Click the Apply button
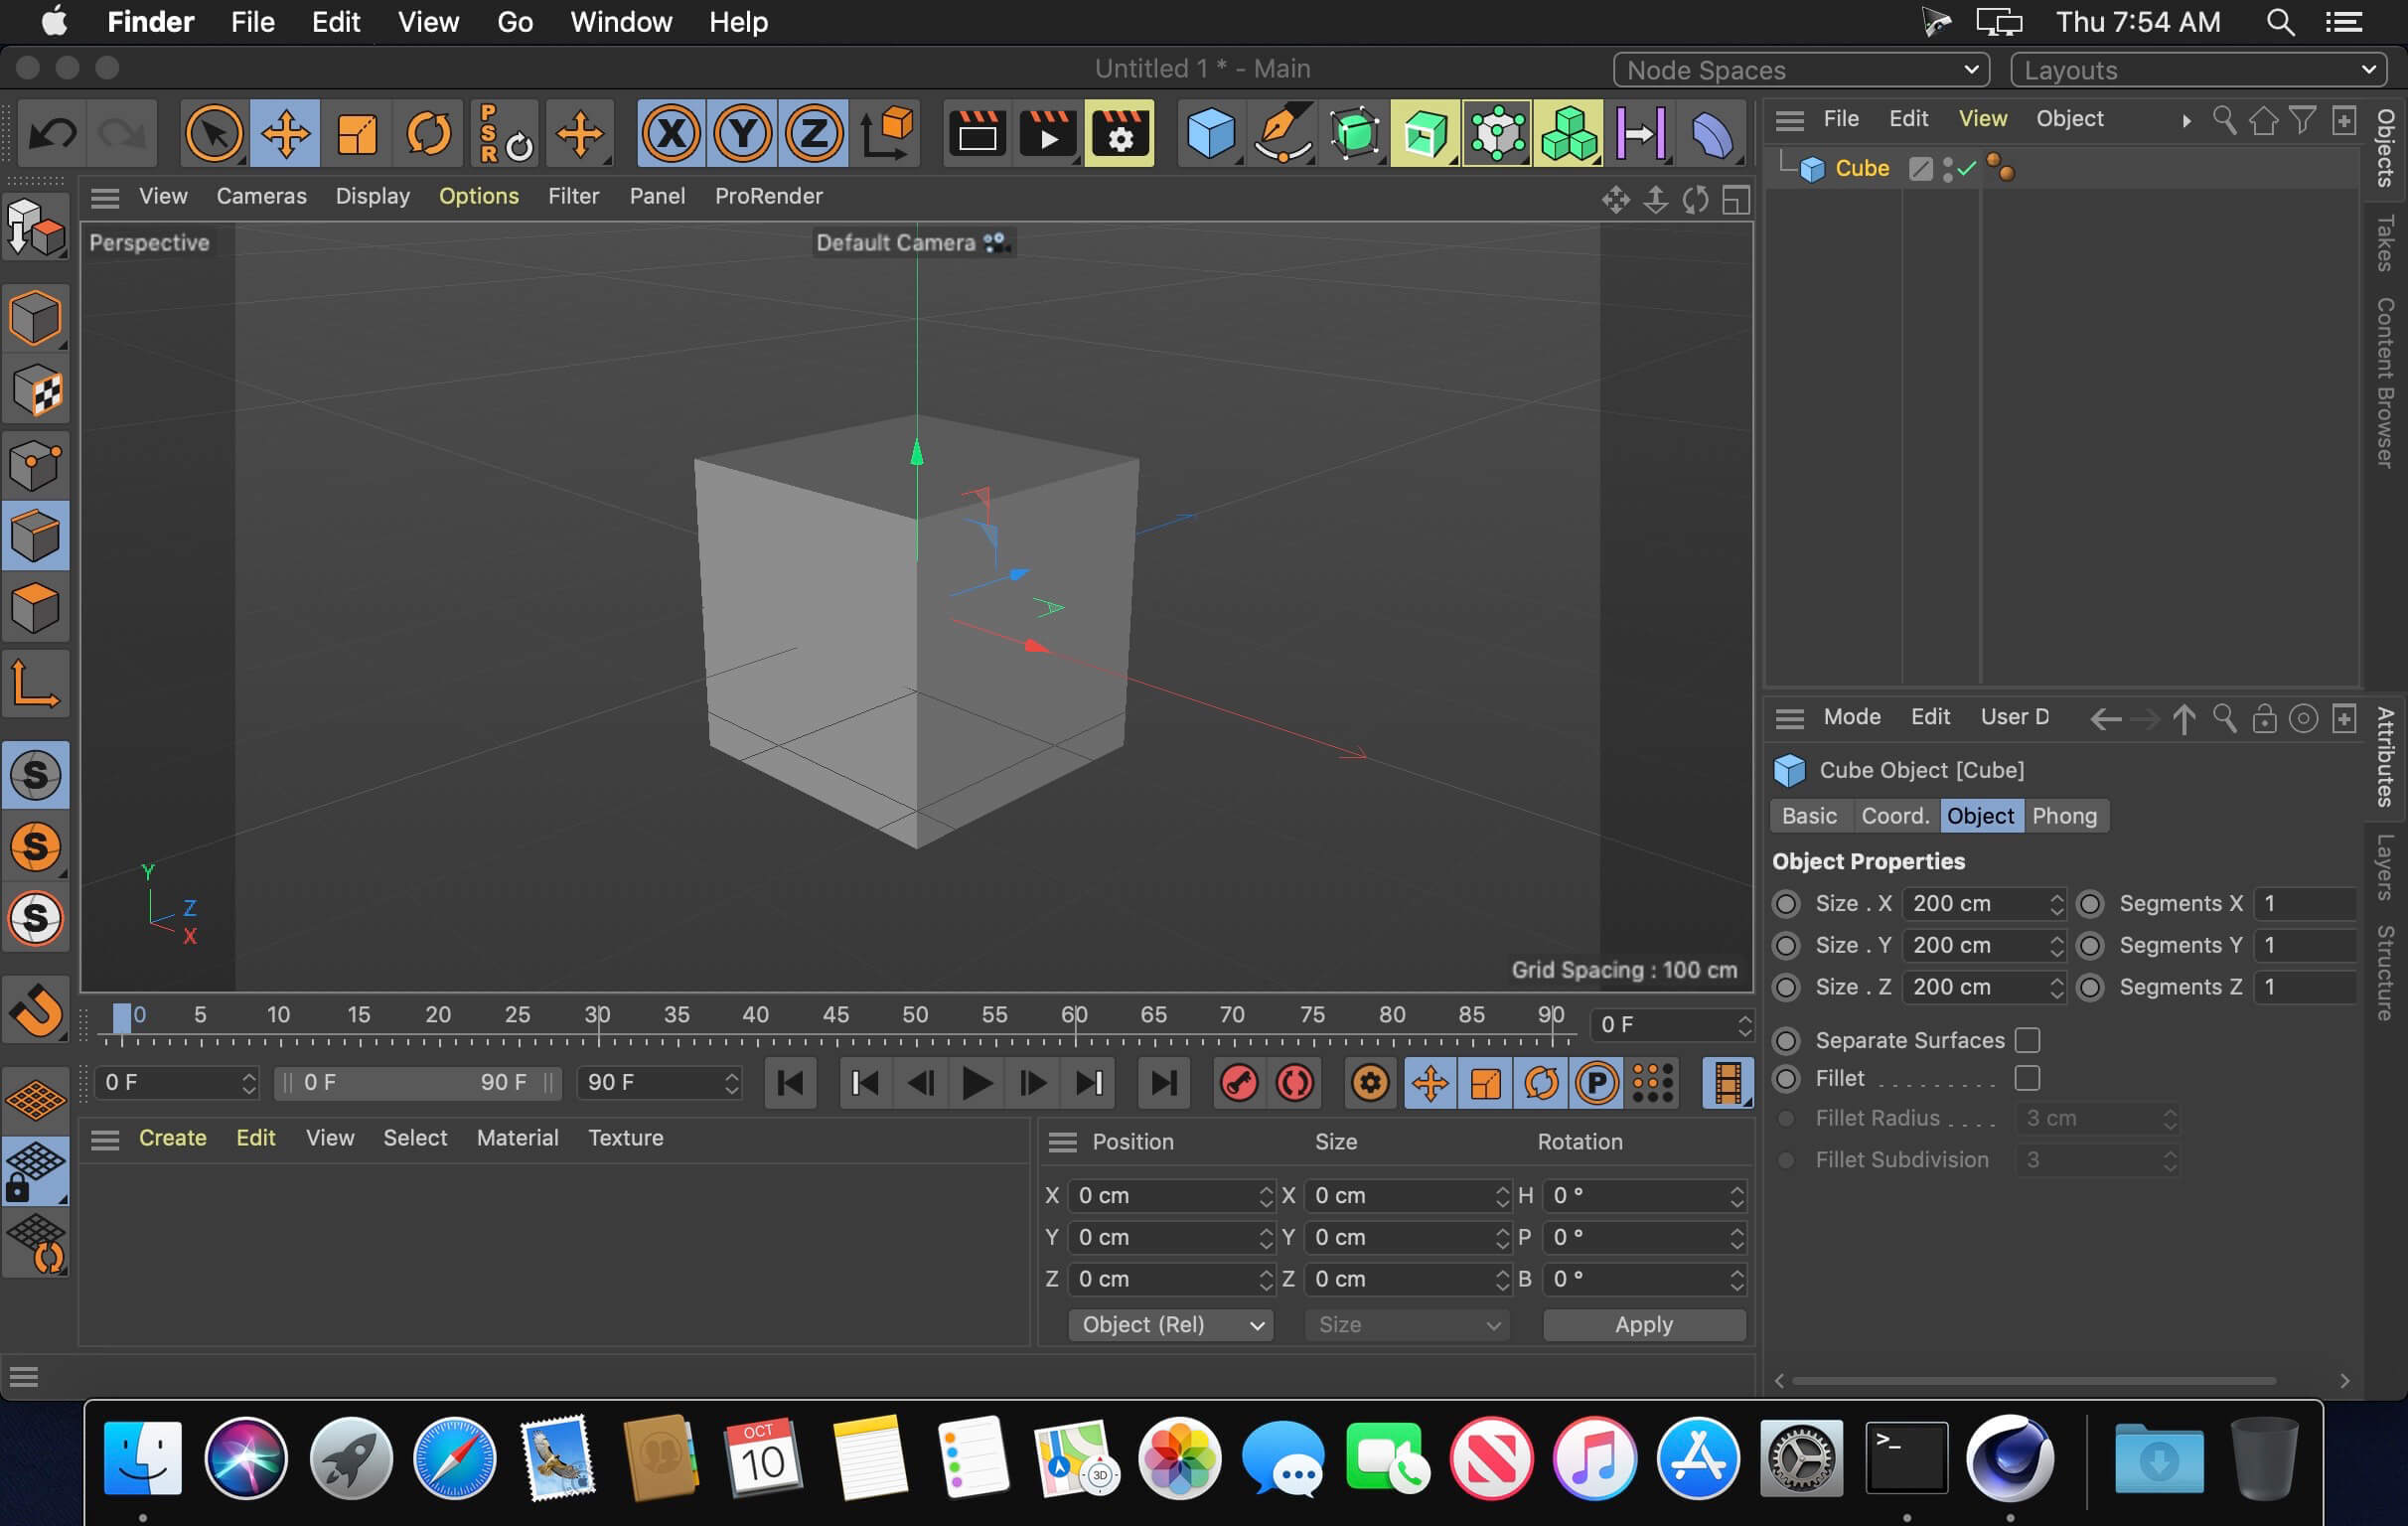This screenshot has height=1526, width=2408. tap(1643, 1324)
